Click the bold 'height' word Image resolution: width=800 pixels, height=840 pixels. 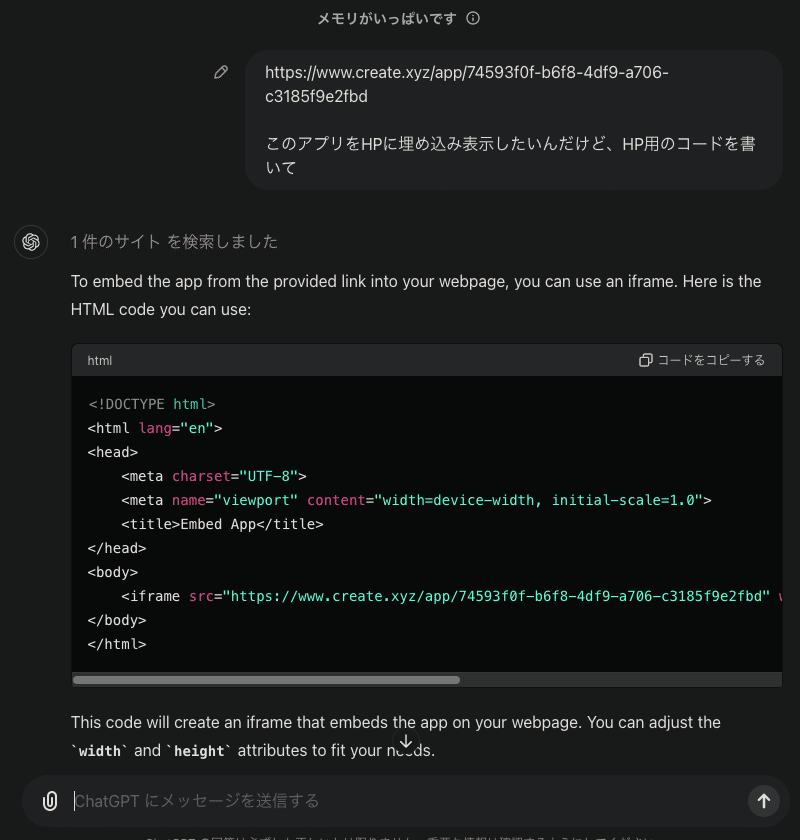pos(199,751)
